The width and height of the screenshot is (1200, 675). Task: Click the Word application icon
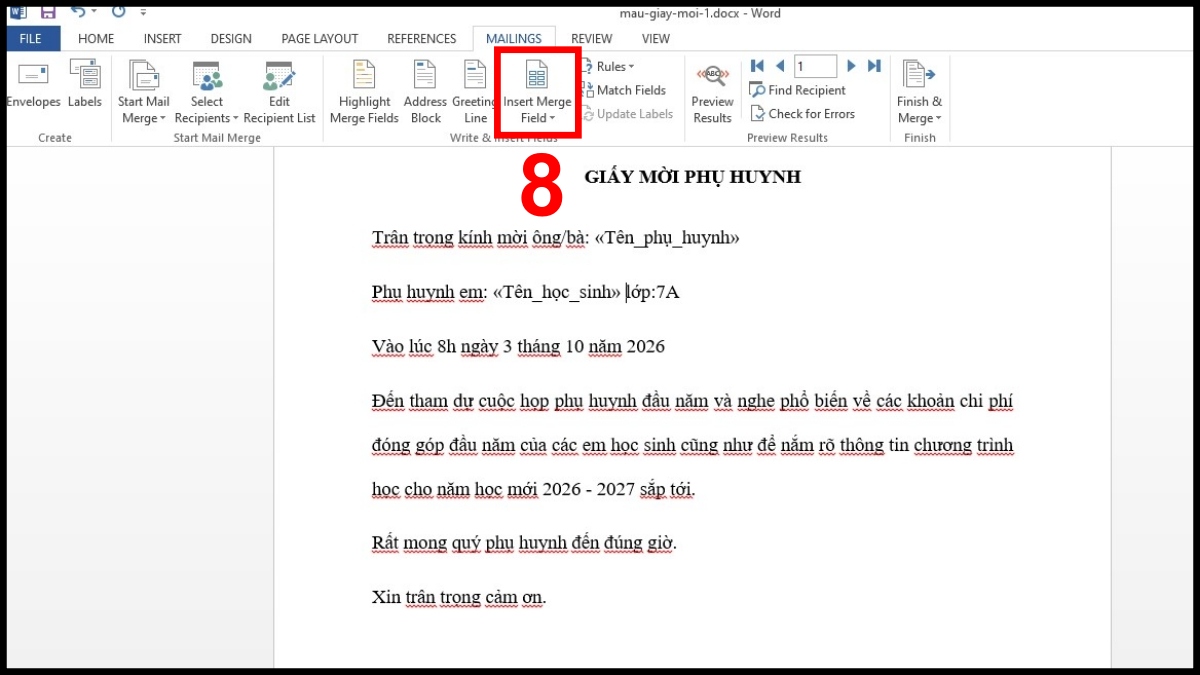17,12
